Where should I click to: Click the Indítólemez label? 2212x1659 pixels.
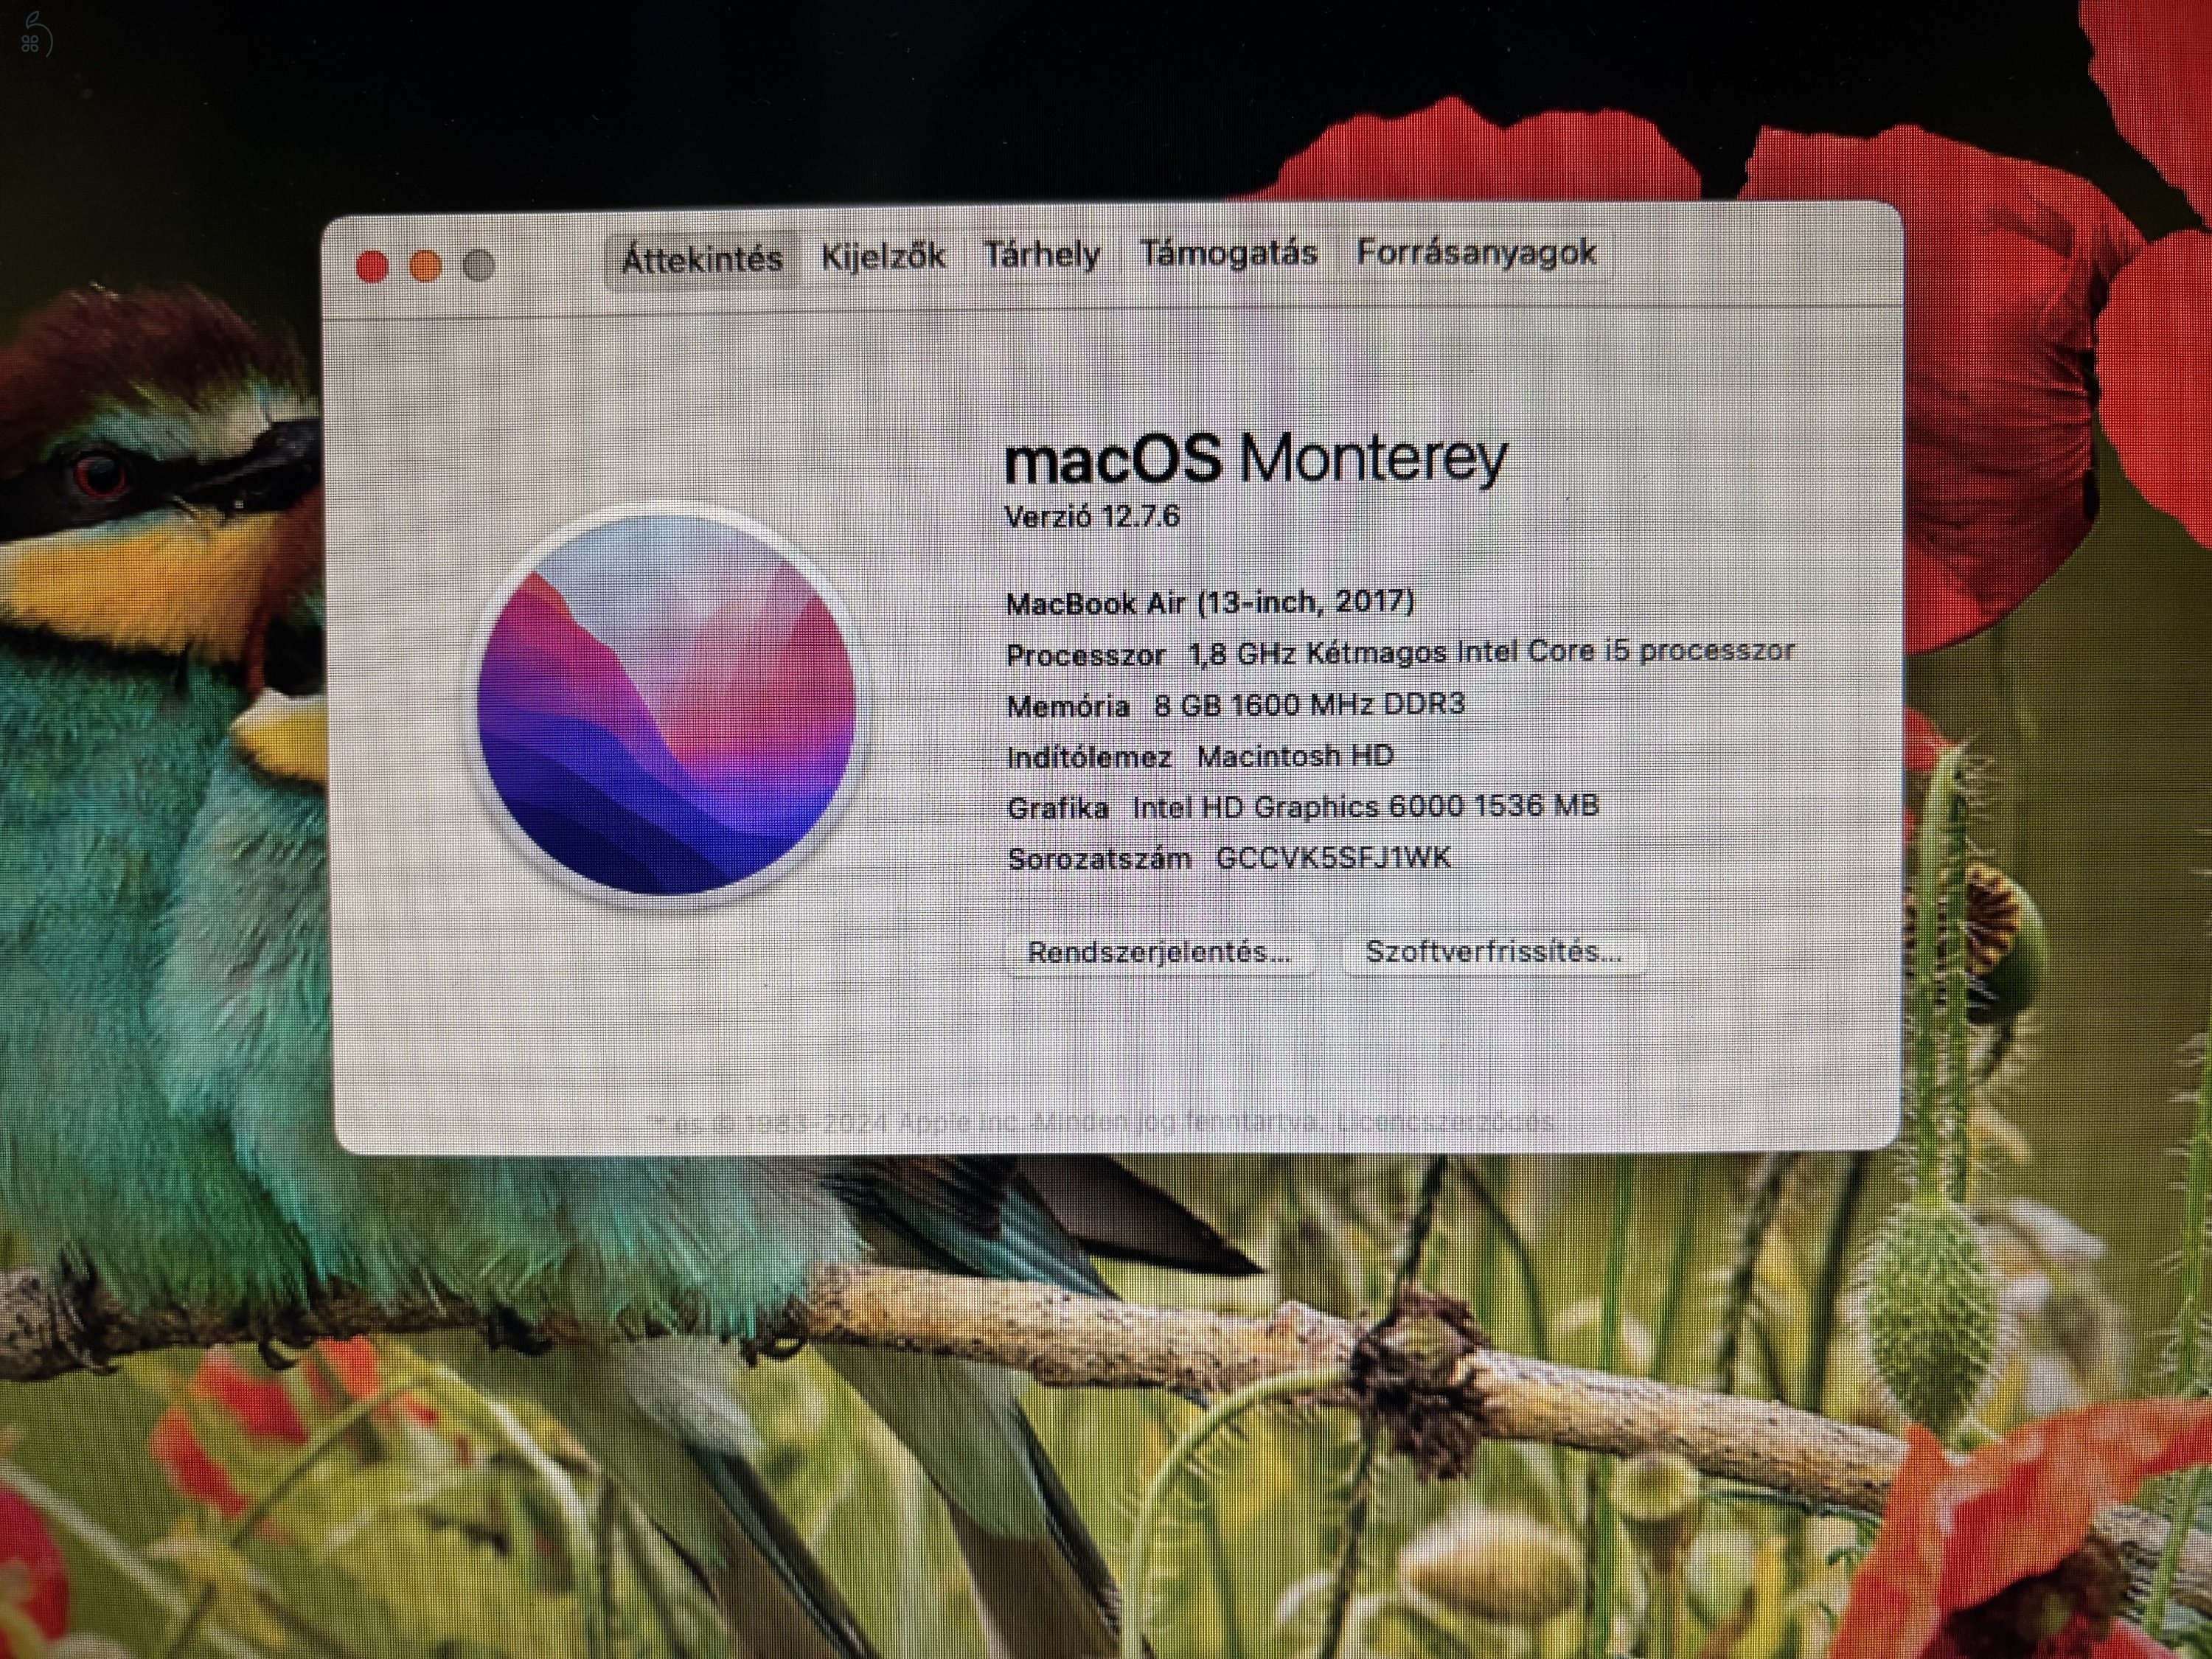click(x=1089, y=757)
